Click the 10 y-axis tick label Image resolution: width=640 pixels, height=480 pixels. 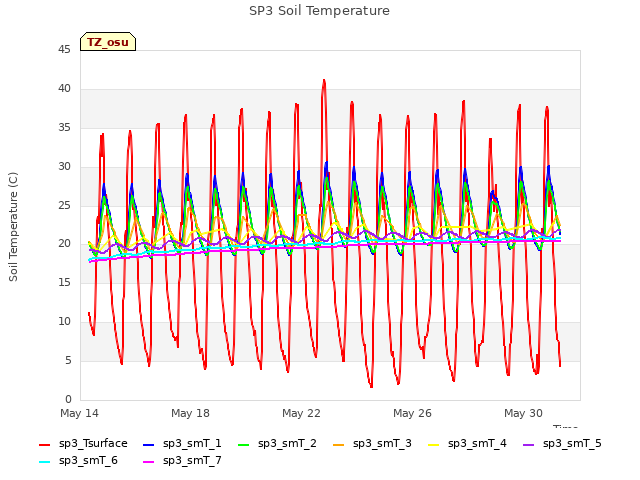[64, 322]
